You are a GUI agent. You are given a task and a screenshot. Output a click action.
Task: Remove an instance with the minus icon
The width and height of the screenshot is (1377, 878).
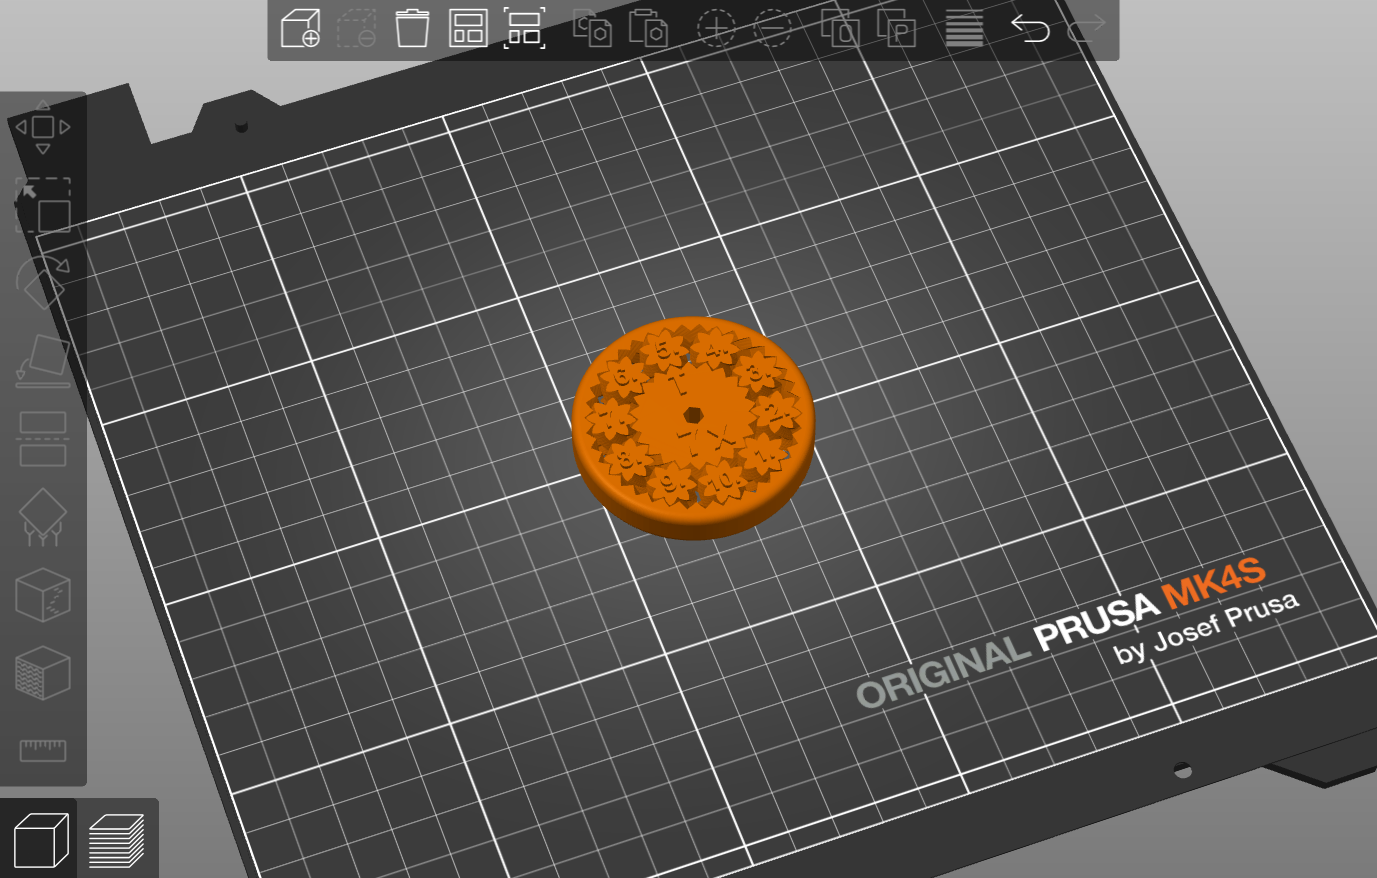click(772, 28)
